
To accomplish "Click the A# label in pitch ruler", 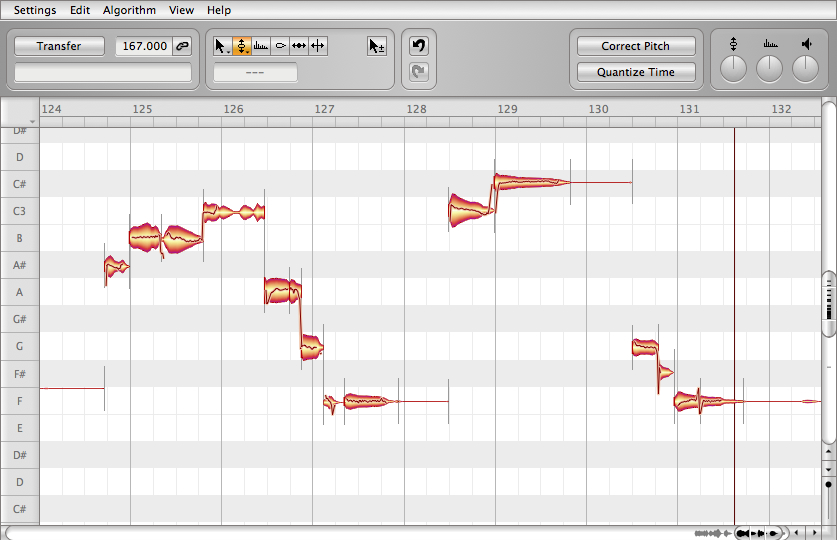I will [19, 265].
